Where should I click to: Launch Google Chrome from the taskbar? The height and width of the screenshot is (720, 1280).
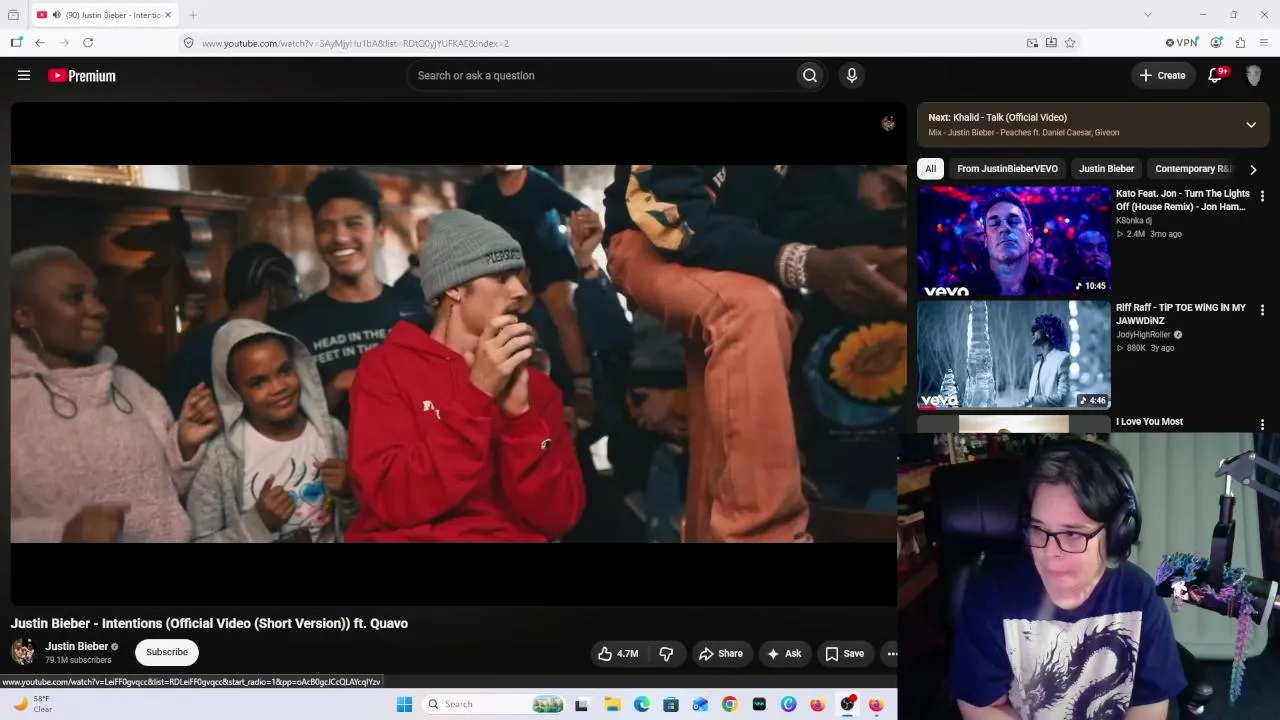(x=730, y=704)
